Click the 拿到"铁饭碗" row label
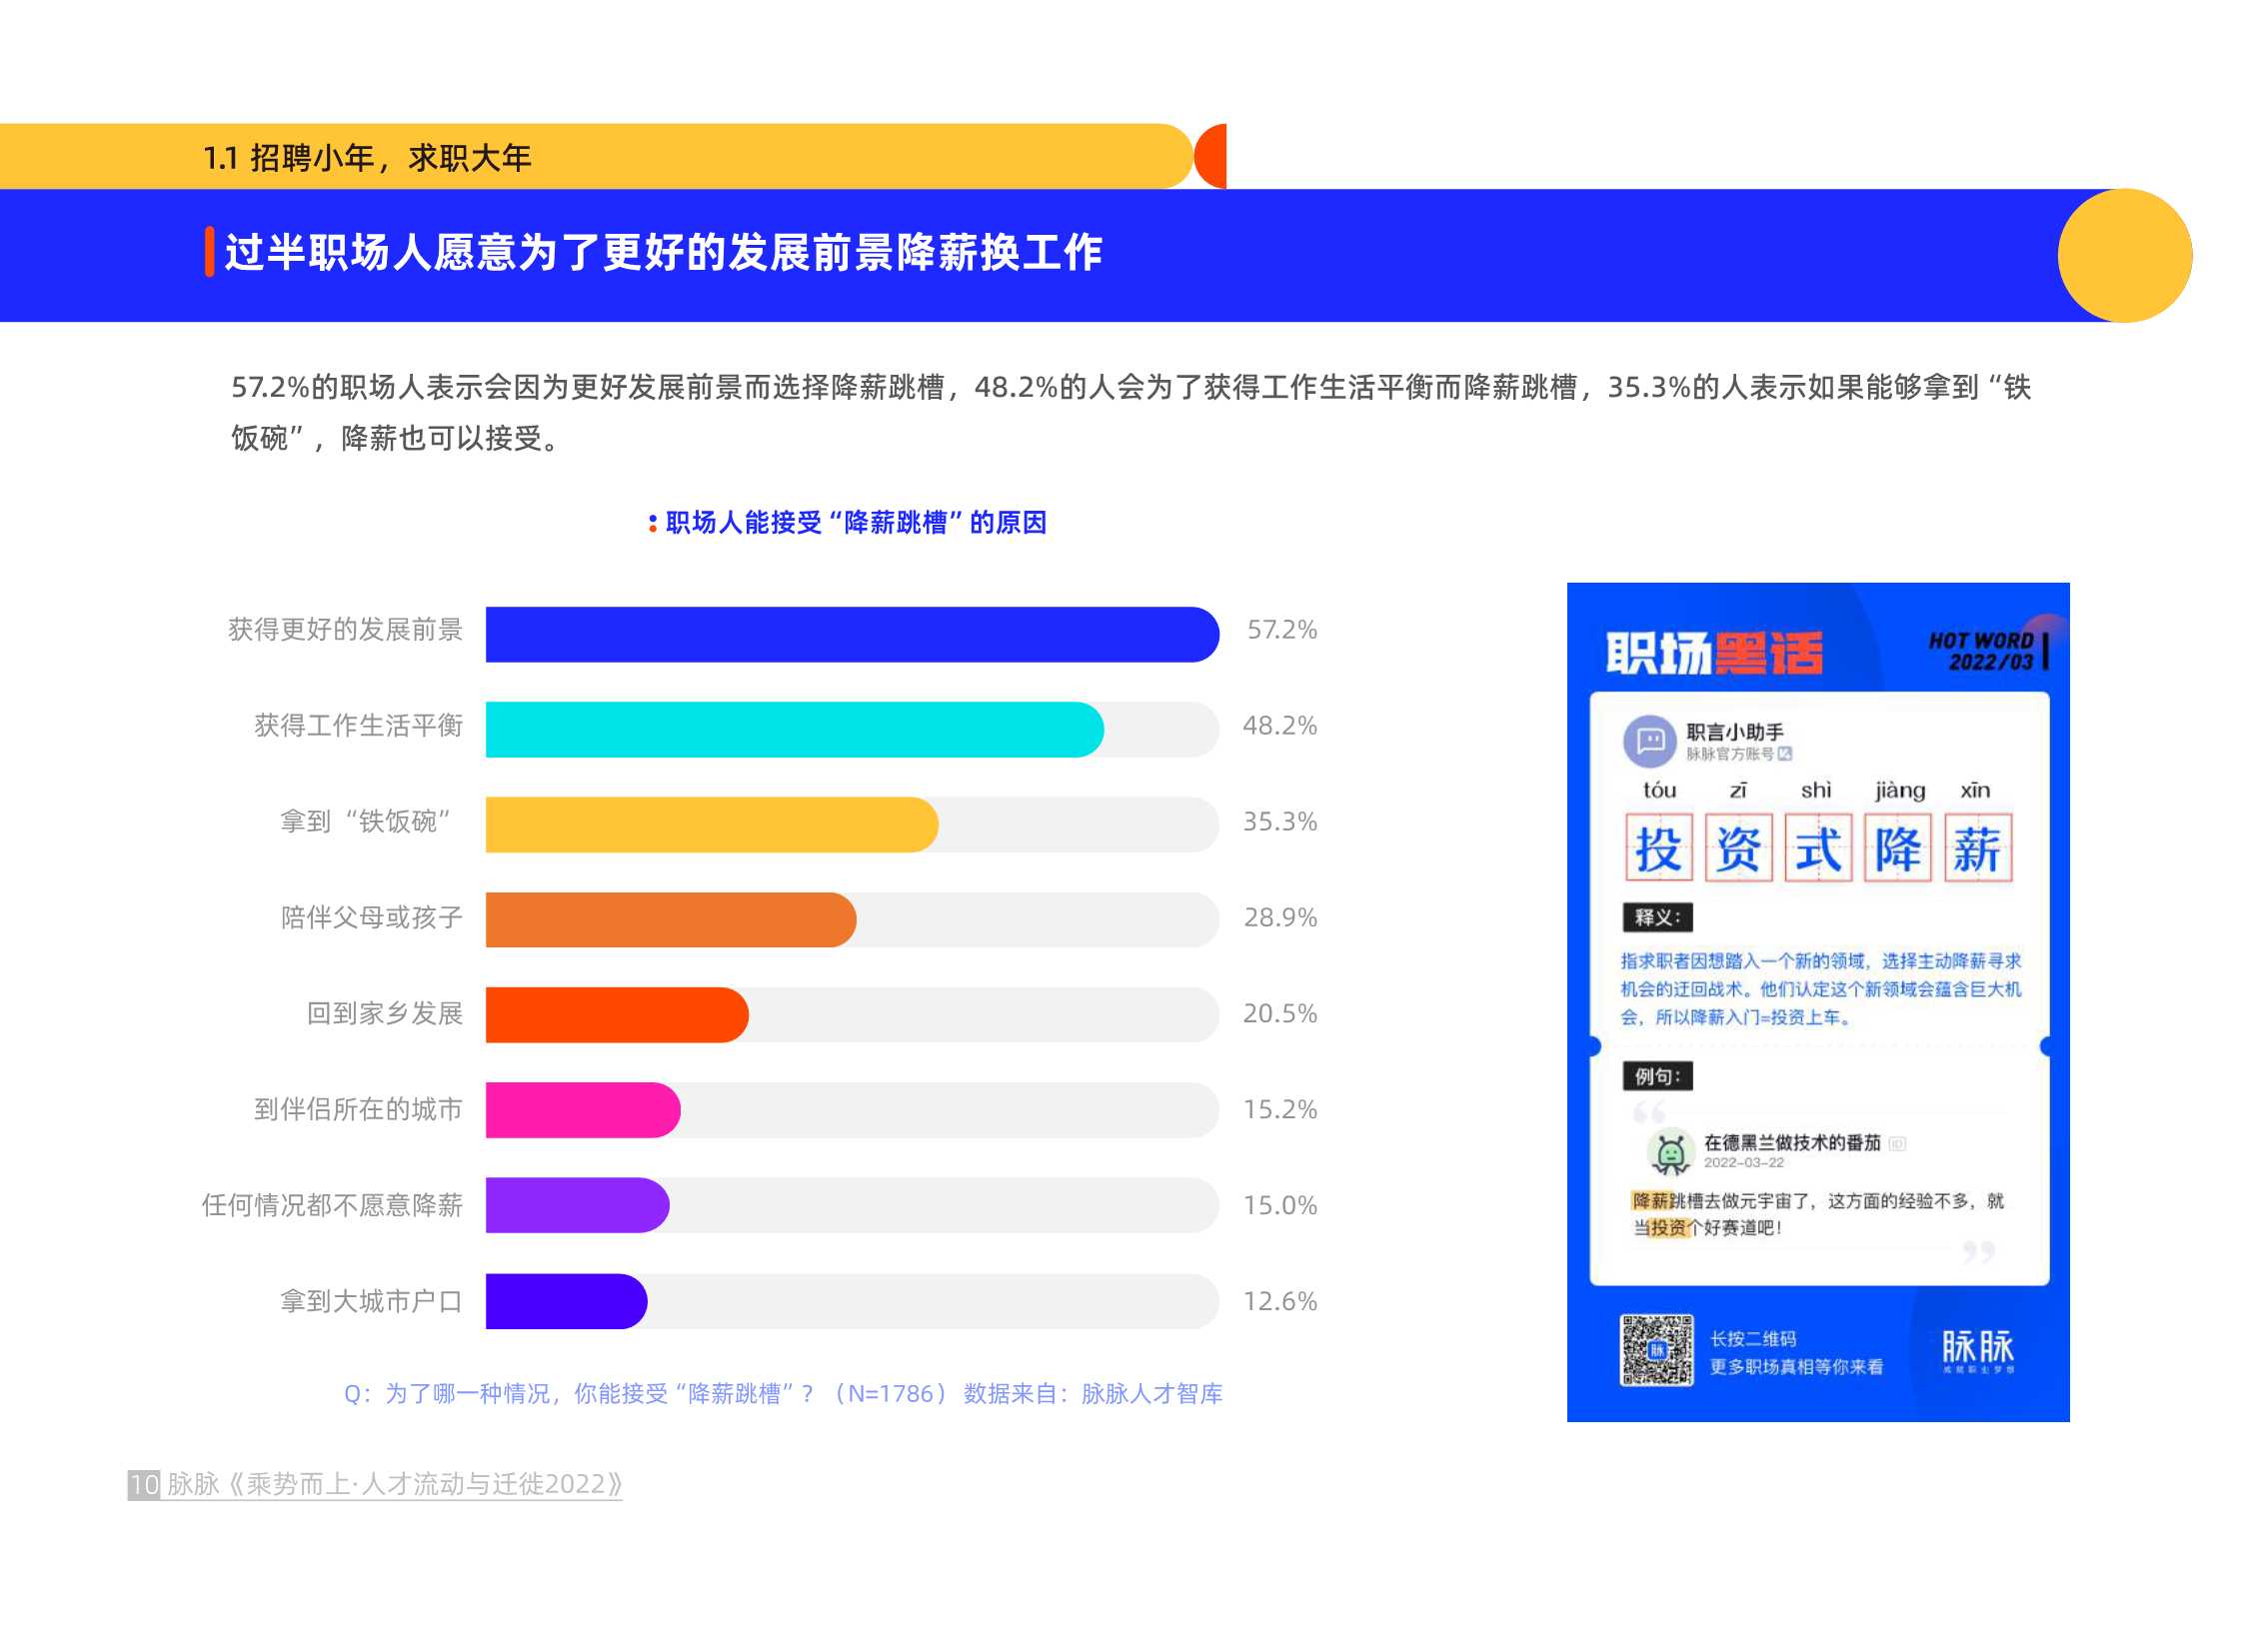2243x1652 pixels. click(366, 822)
